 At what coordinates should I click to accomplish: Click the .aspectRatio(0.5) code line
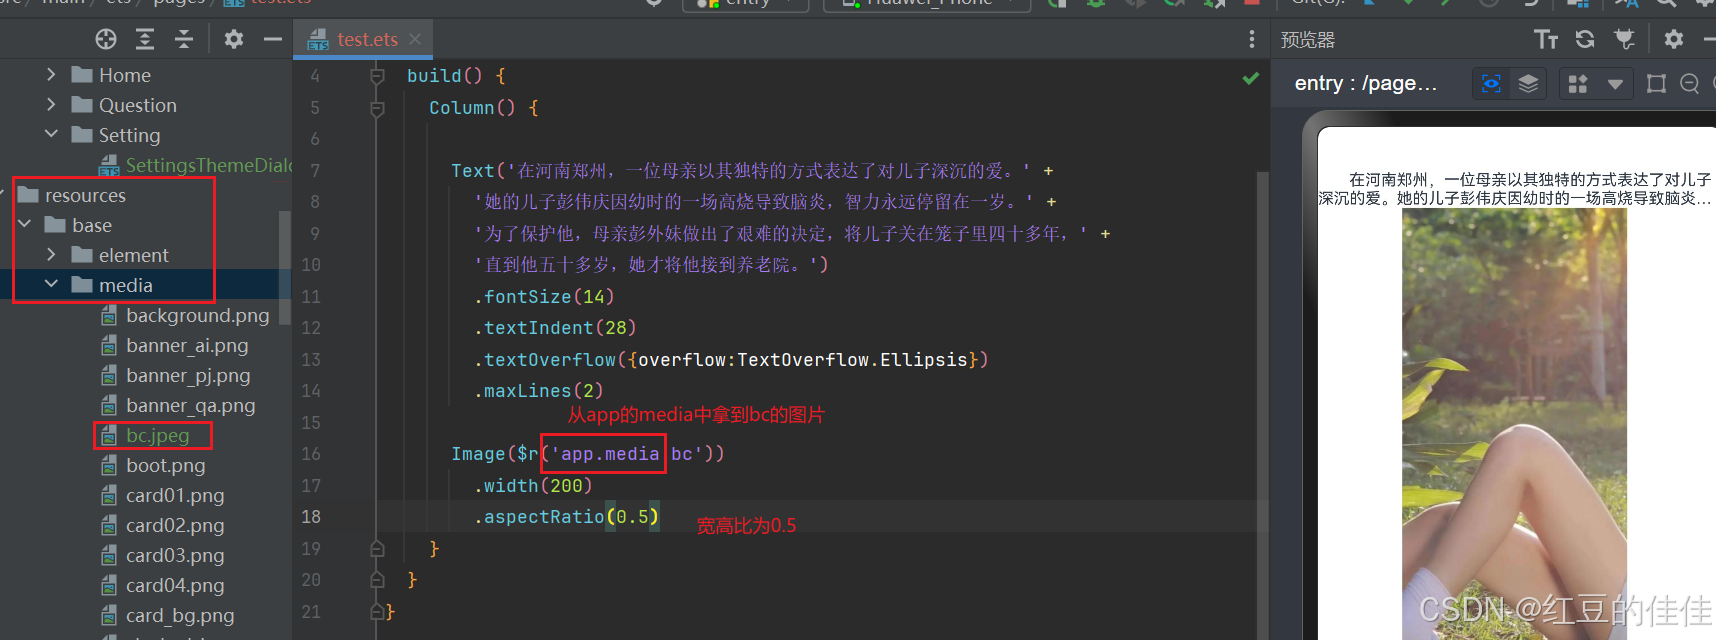click(566, 517)
